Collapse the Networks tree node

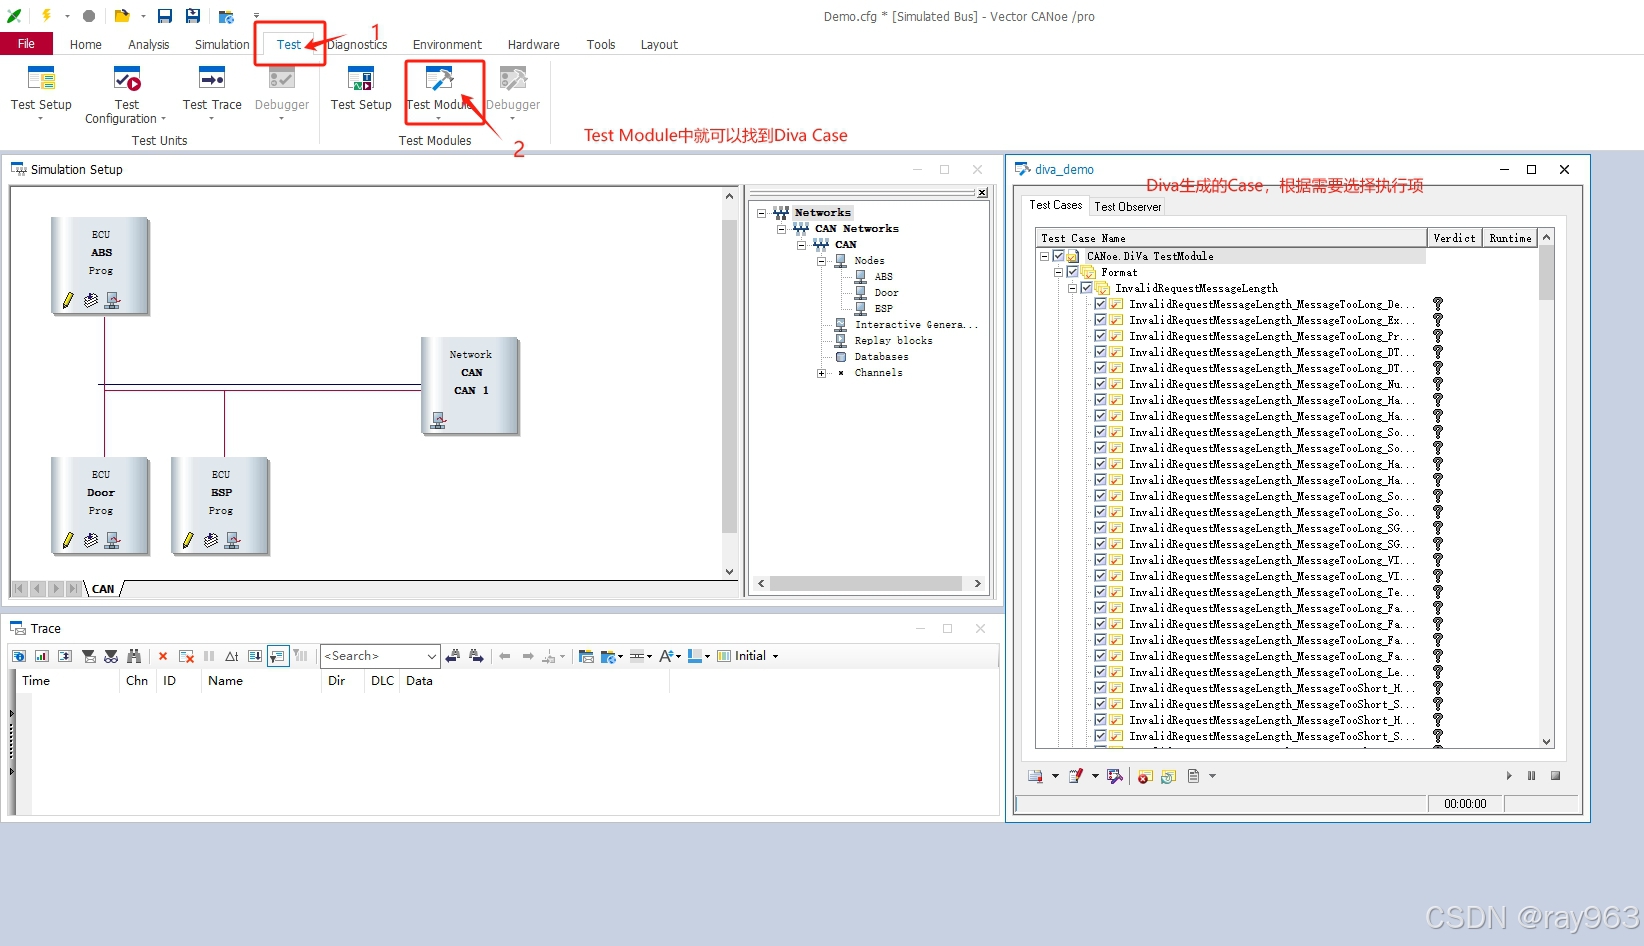(762, 213)
